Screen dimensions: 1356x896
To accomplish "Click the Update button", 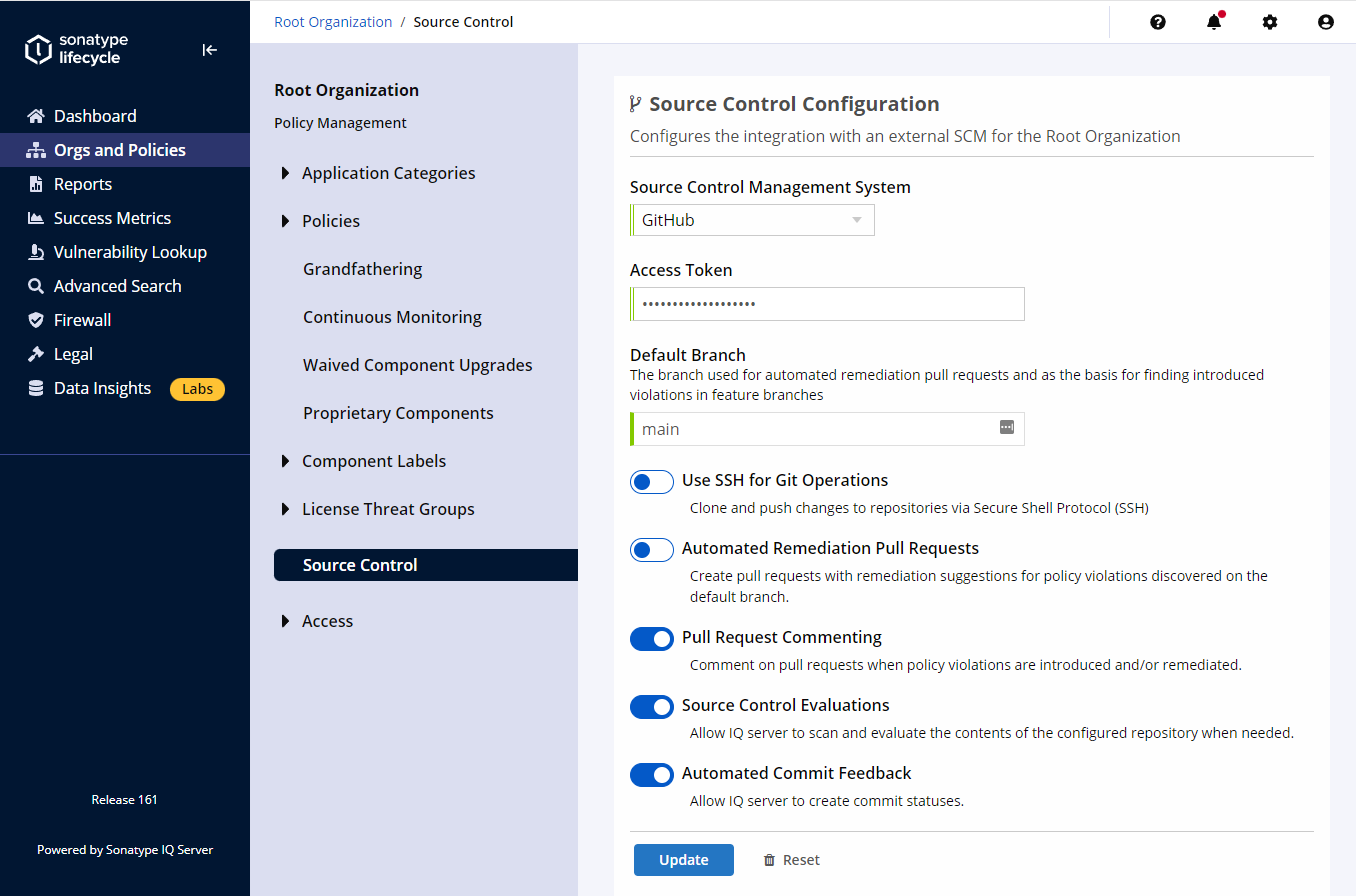I will [x=684, y=860].
